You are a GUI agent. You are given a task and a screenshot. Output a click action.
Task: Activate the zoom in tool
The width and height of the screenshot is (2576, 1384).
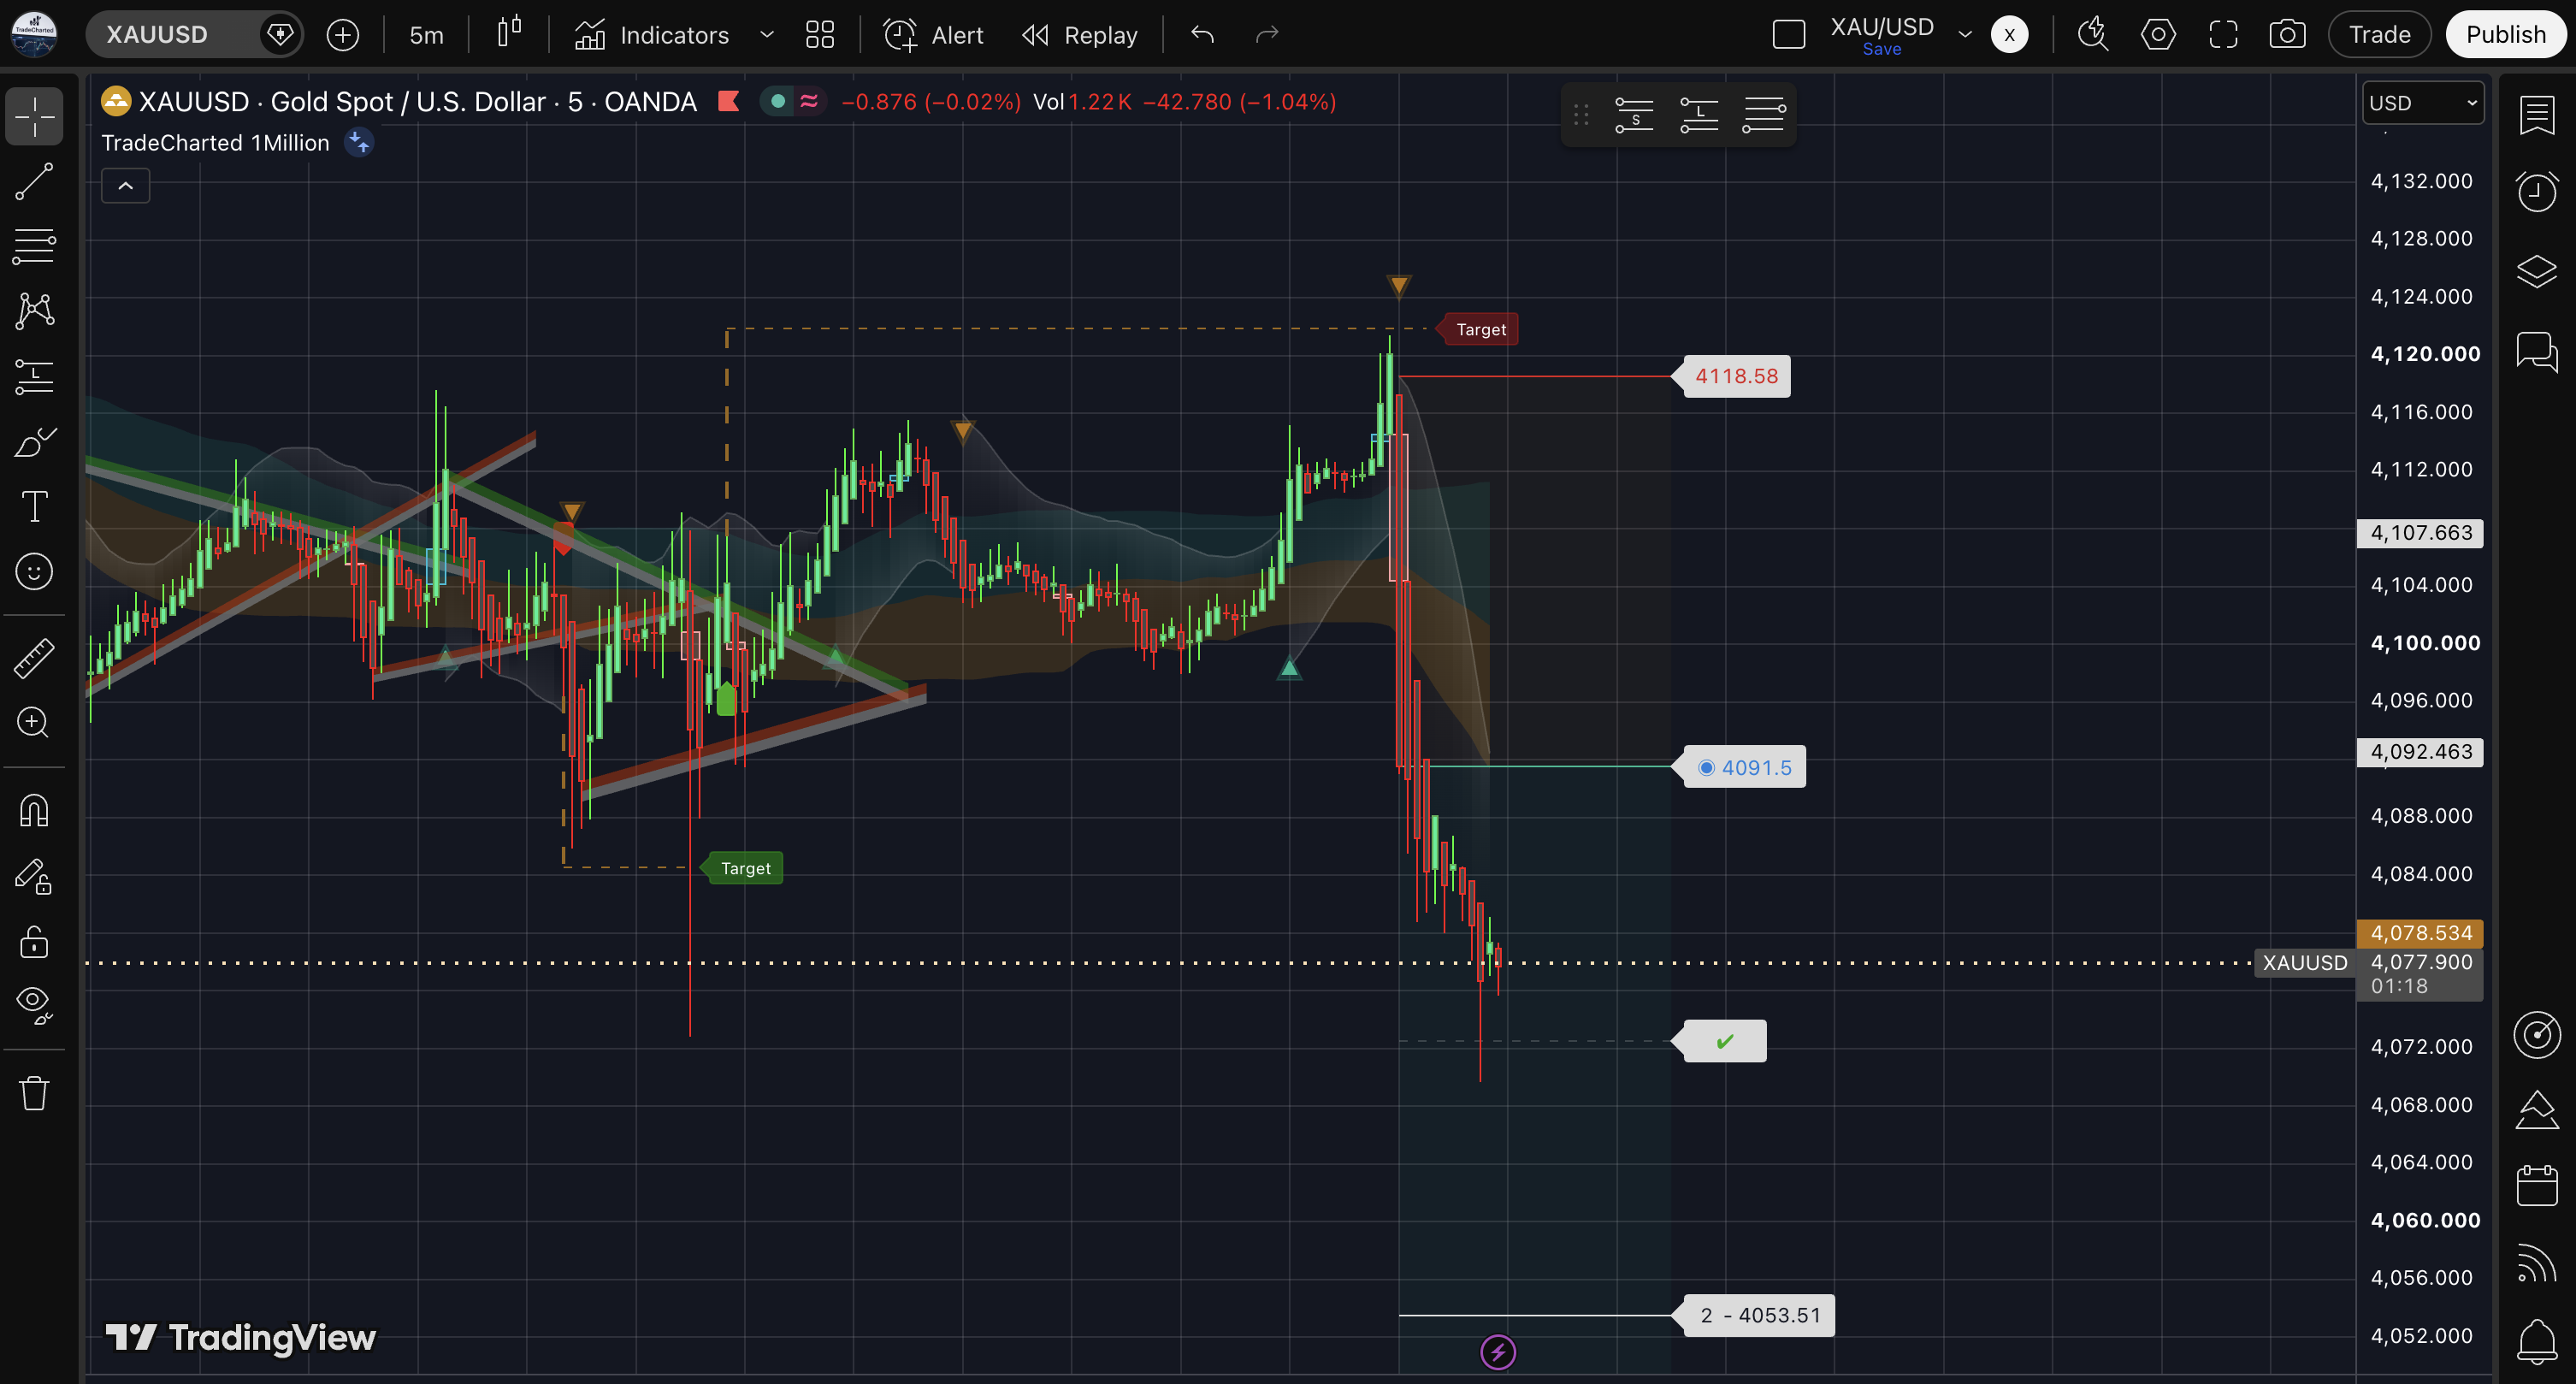[x=34, y=722]
